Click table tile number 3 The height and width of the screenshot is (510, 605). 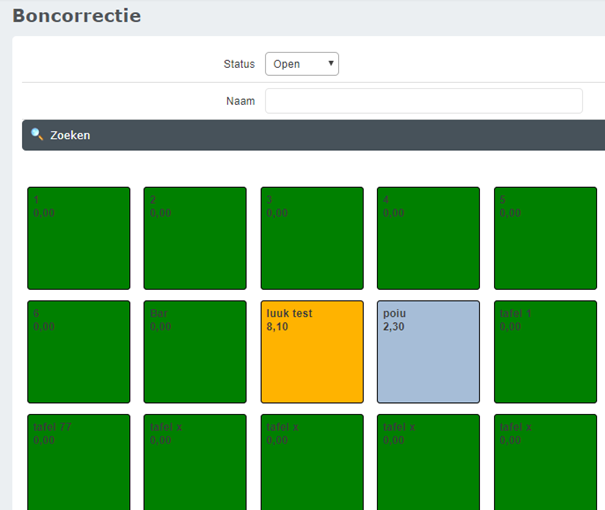[312, 238]
